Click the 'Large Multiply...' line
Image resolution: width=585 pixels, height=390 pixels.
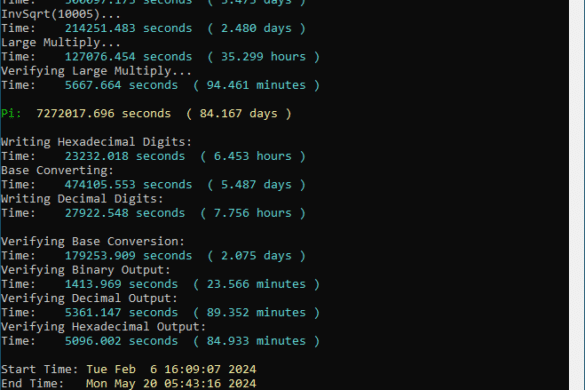click(x=61, y=43)
